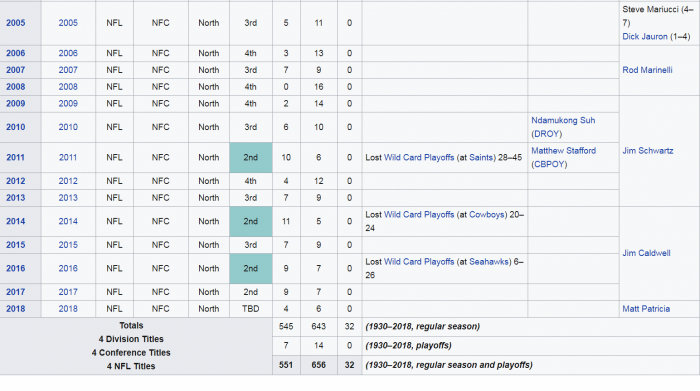Click the Jim Caldwell link

646,253
